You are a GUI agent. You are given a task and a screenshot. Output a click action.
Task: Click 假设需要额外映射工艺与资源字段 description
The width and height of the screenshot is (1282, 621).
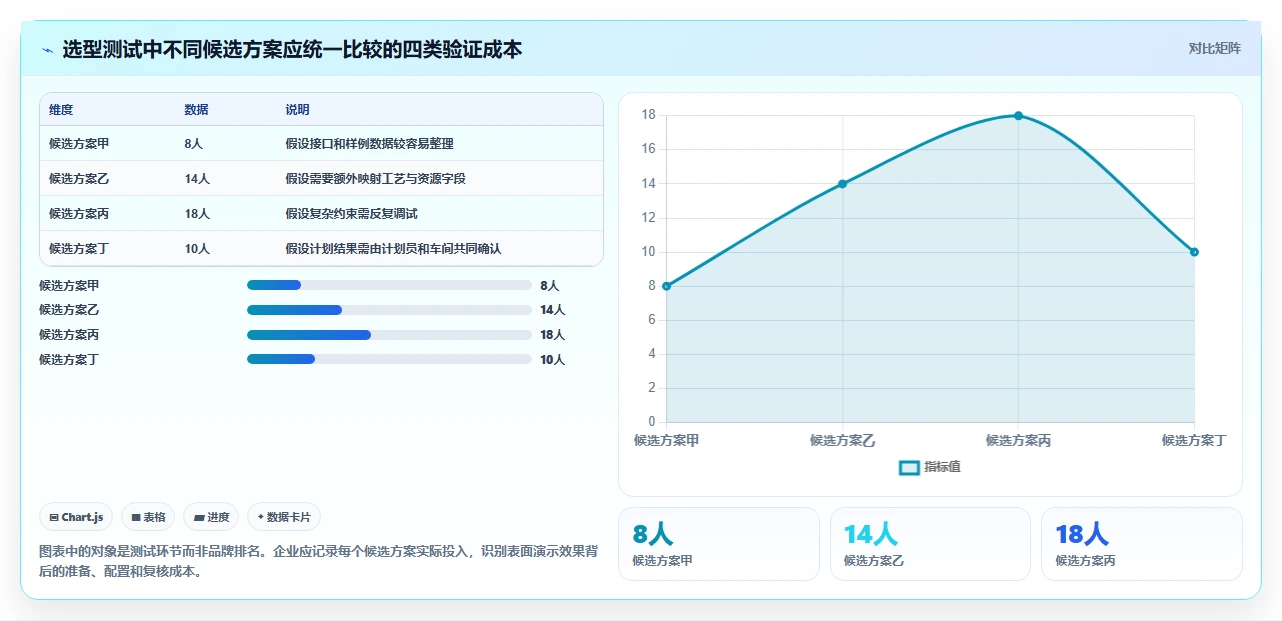(x=375, y=179)
